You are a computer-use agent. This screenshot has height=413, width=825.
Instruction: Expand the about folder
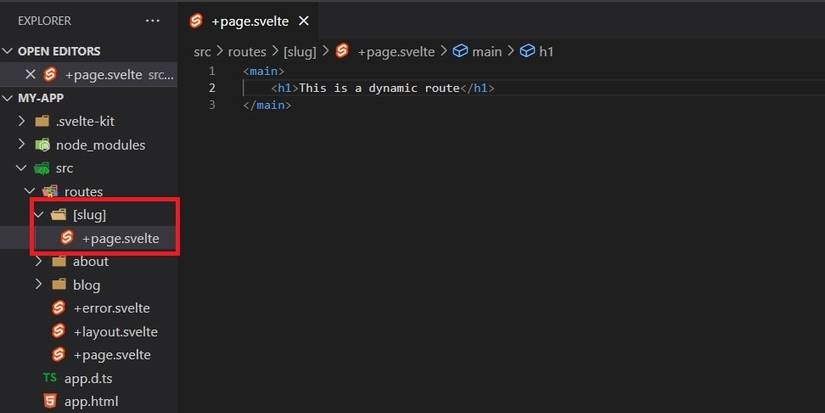pyautogui.click(x=39, y=261)
